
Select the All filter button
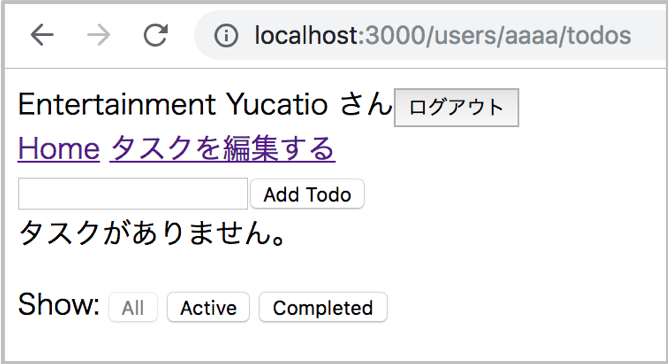pyautogui.click(x=133, y=307)
